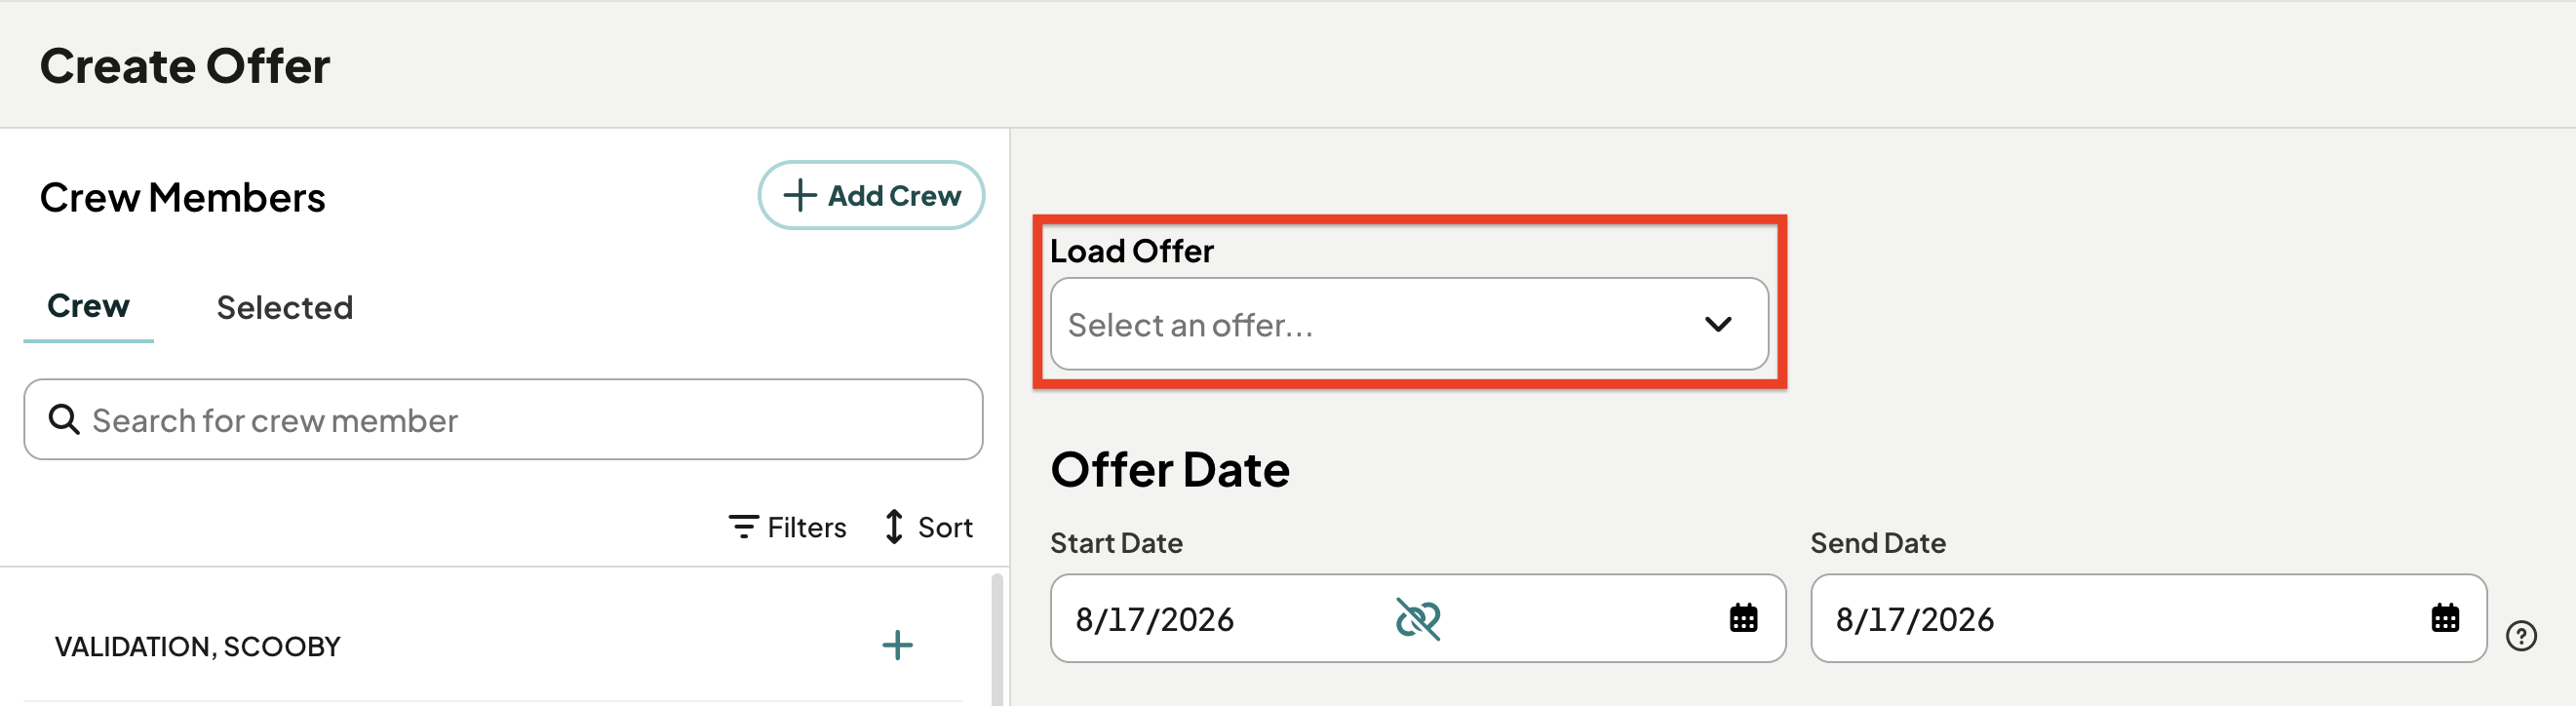The image size is (2576, 706).
Task: Click the Sort arrows icon
Action: point(894,527)
